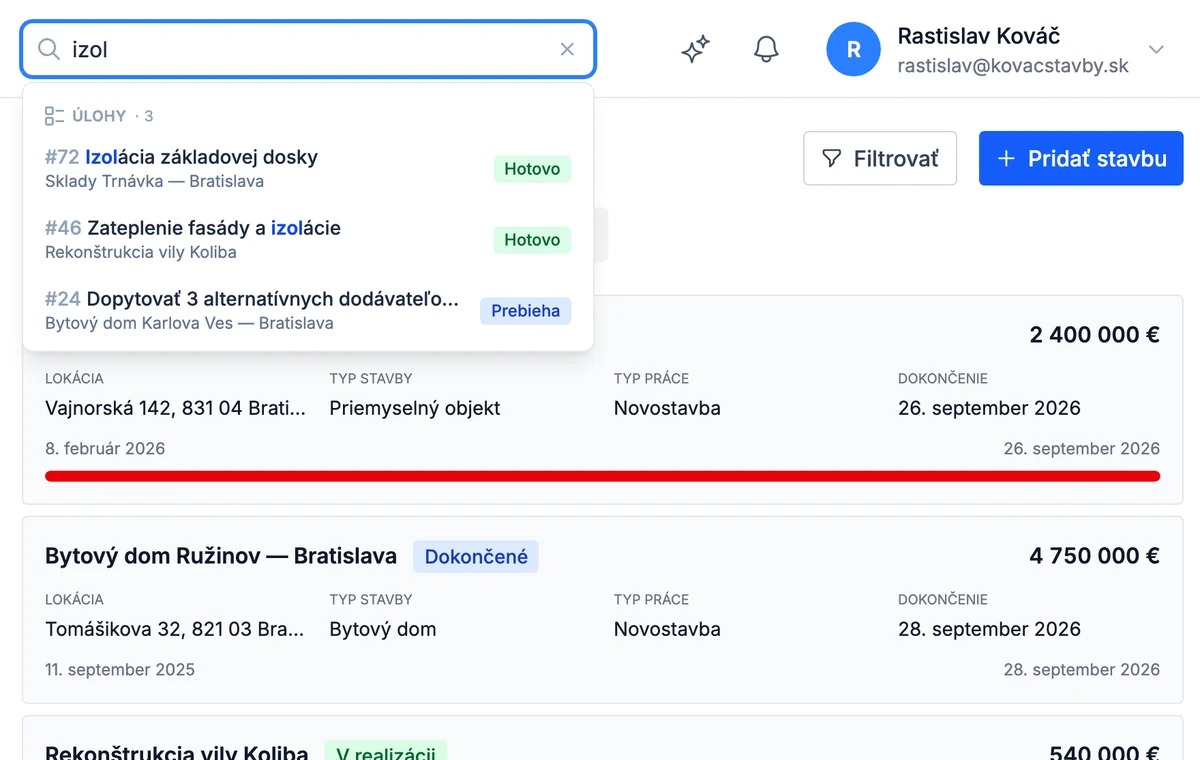Click the V realizácii status badge

click(x=386, y=752)
